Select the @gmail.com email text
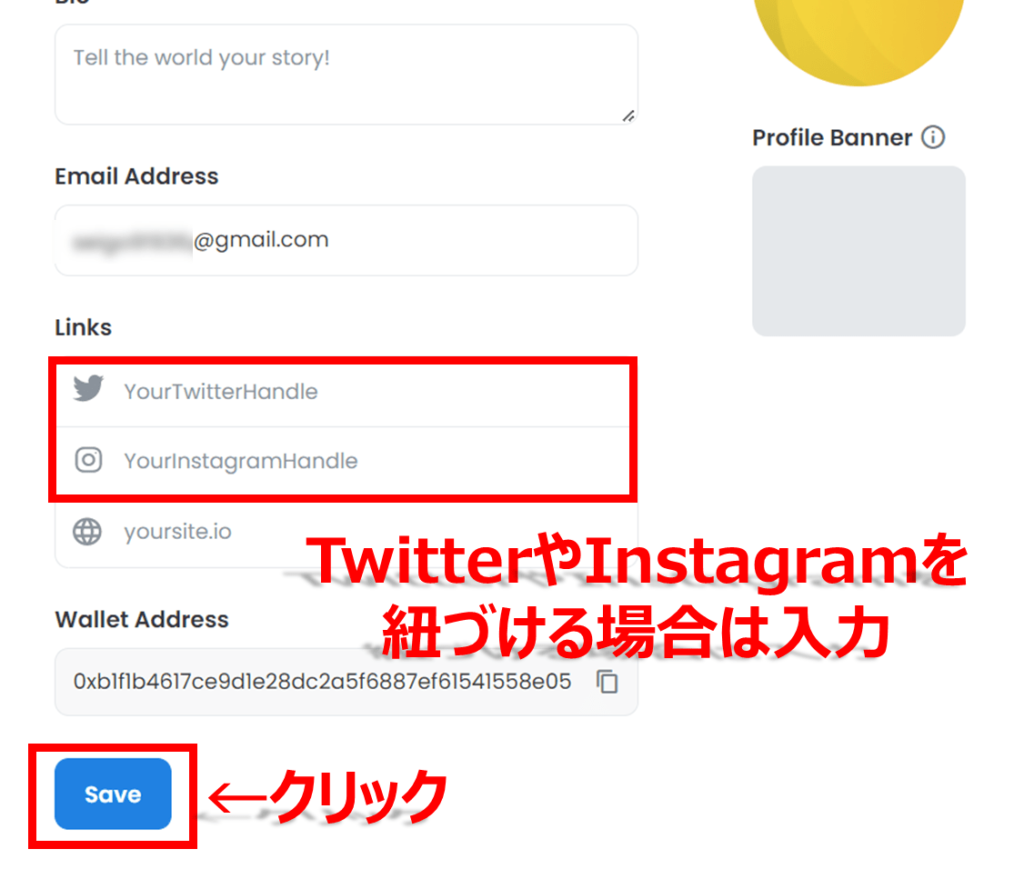 [x=261, y=240]
